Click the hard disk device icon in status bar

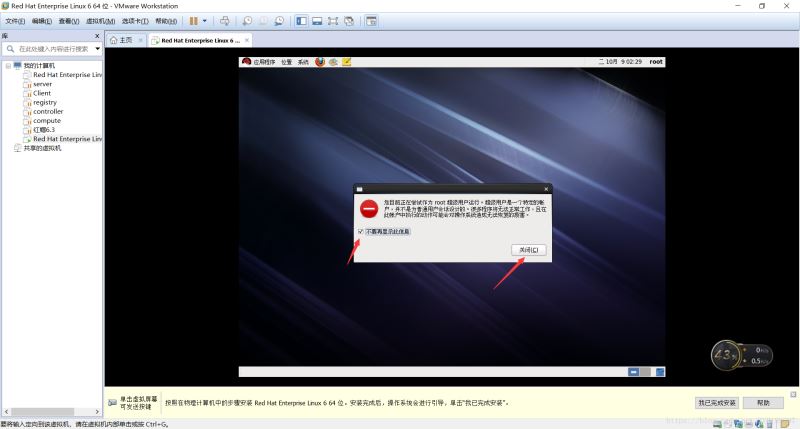(717, 423)
